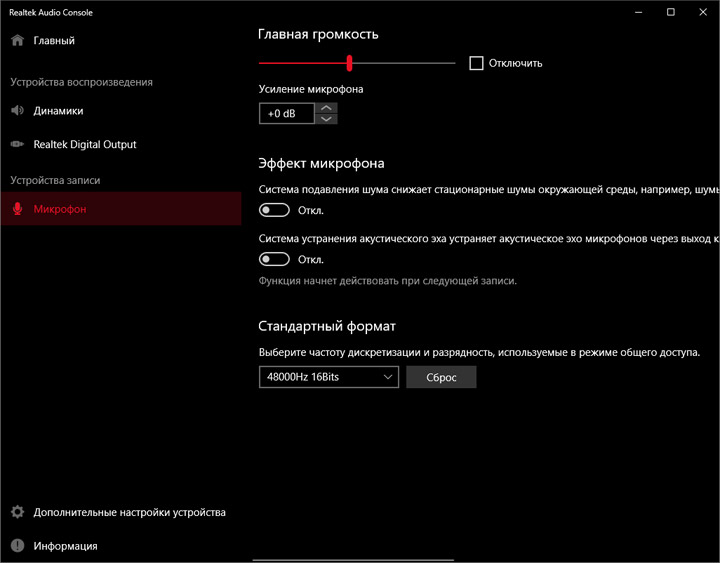Image resolution: width=720 pixels, height=563 pixels.
Task: Decrease microphone boost with down arrow
Action: (326, 119)
